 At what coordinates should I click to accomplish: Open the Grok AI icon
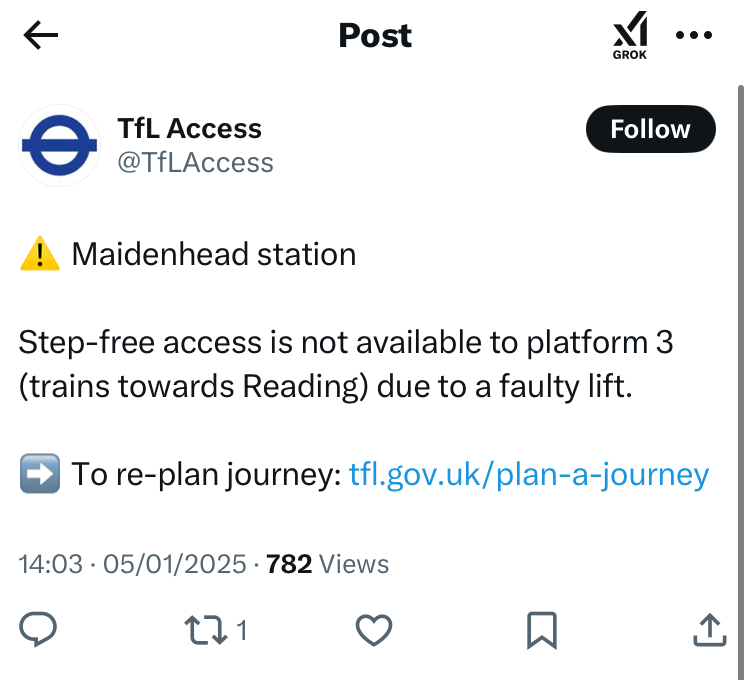click(x=630, y=36)
